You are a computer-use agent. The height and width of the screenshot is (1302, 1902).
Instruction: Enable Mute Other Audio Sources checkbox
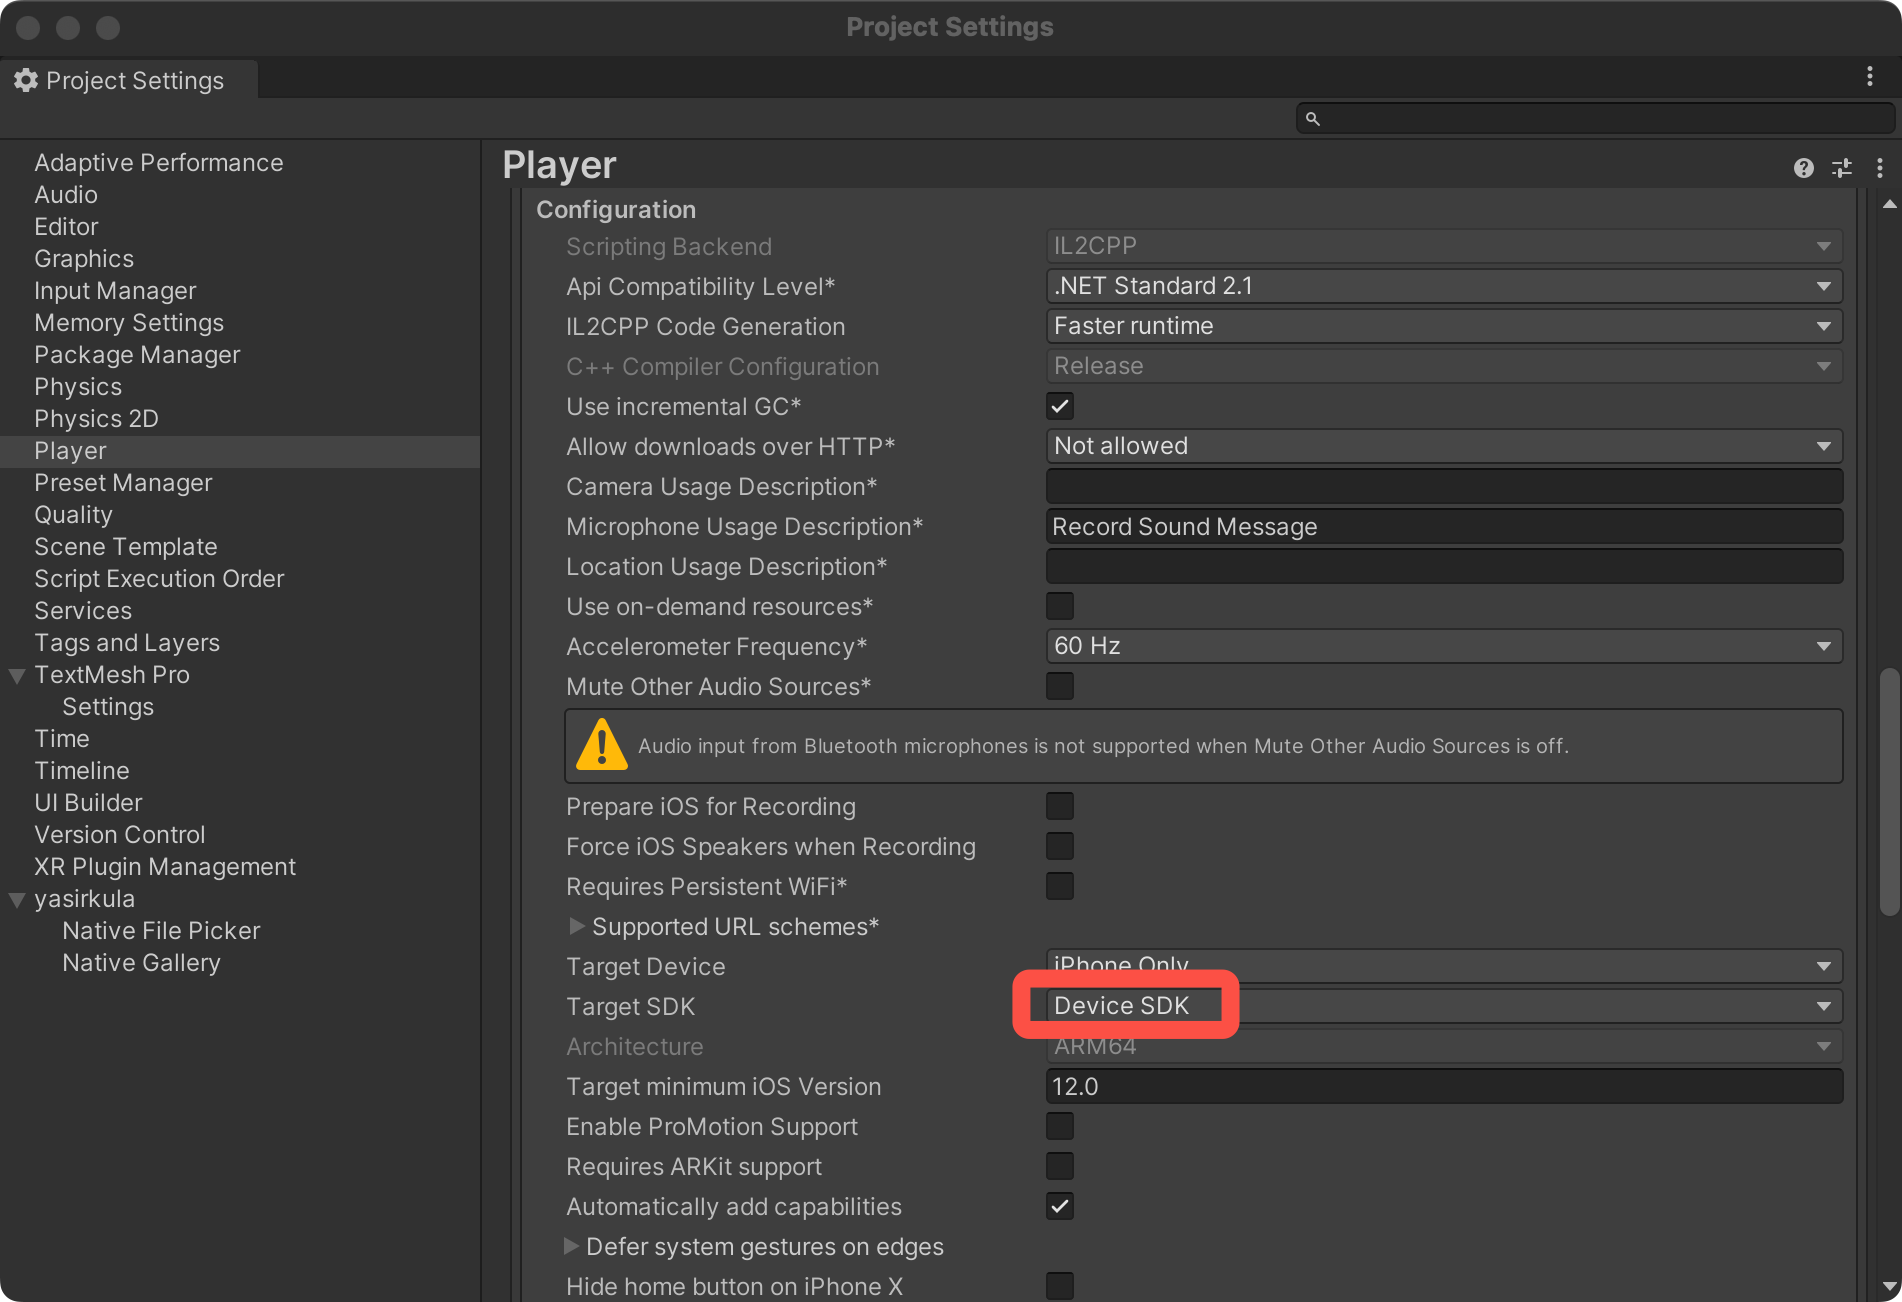[x=1059, y=687]
